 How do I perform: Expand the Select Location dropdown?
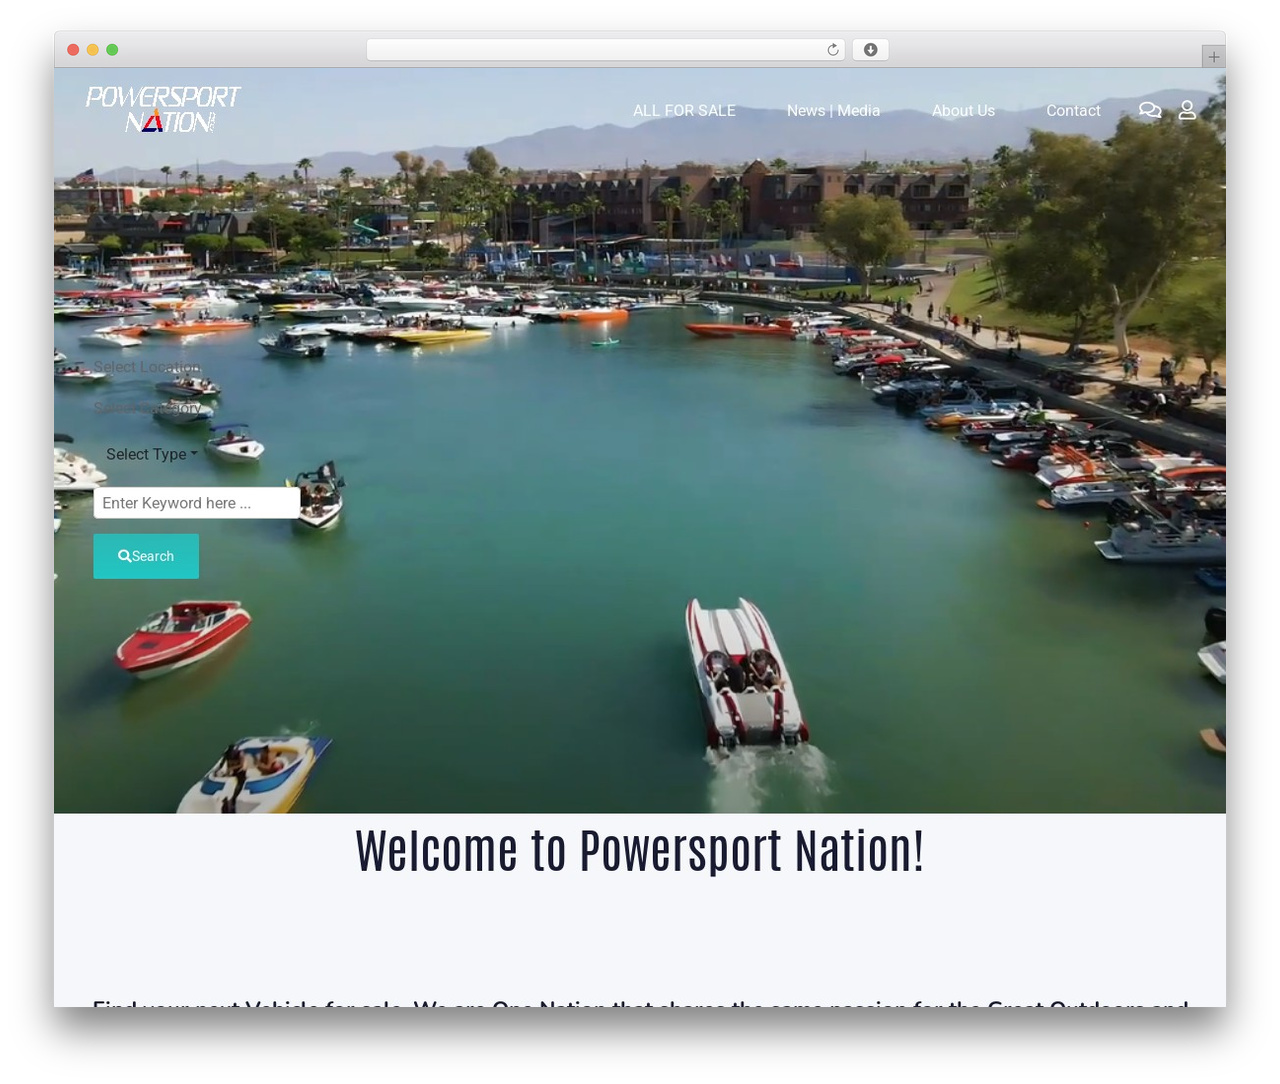[x=148, y=367]
